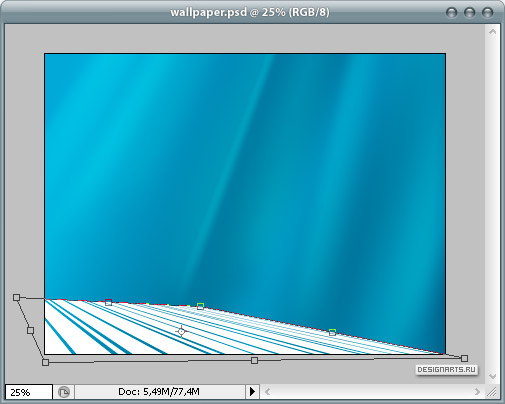Click the middle window control button in title bar

(x=470, y=13)
